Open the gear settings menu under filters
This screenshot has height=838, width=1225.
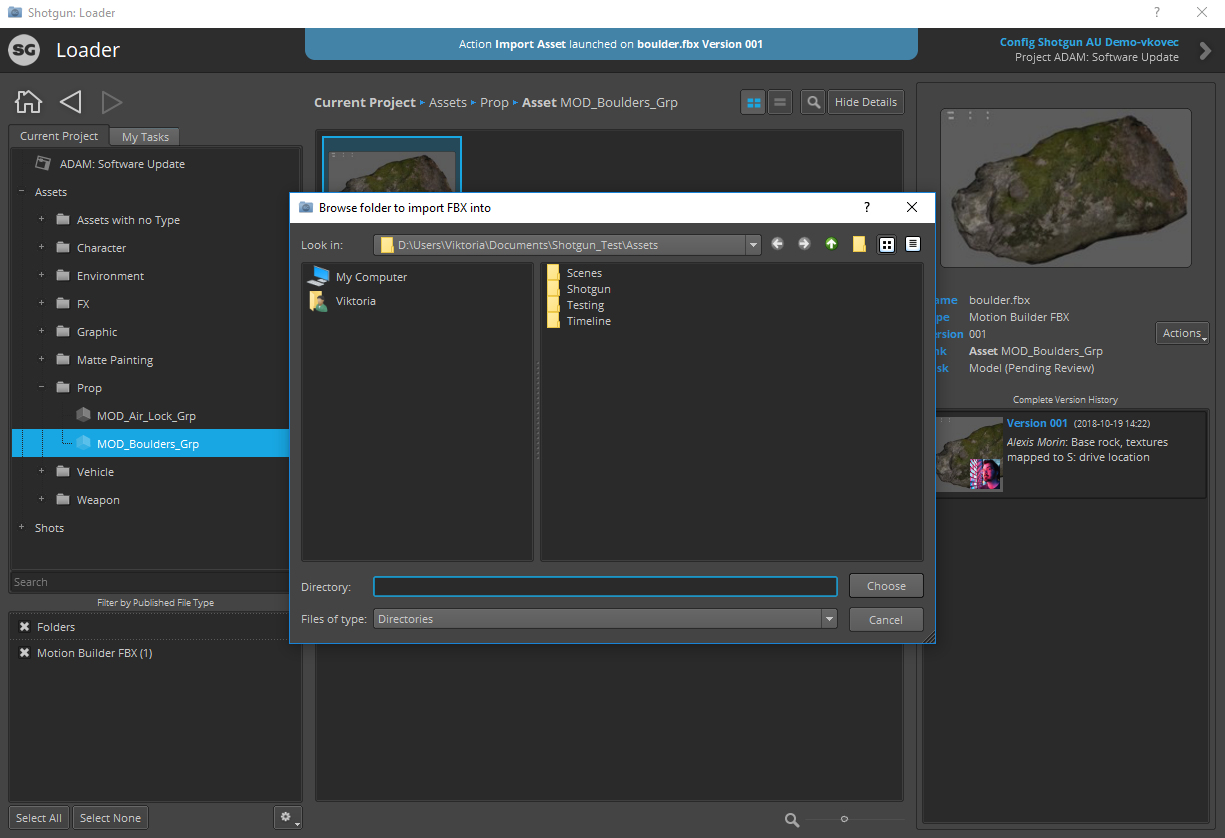coord(287,818)
